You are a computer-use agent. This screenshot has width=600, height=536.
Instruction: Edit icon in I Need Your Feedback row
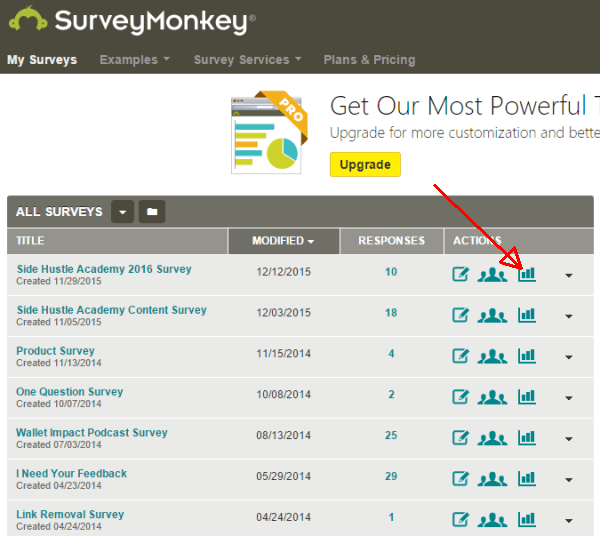click(x=460, y=479)
